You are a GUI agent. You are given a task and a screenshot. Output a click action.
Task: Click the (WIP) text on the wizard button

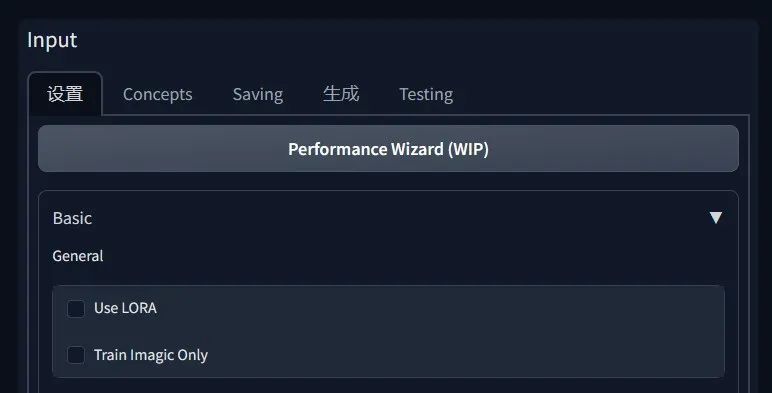[468, 149]
